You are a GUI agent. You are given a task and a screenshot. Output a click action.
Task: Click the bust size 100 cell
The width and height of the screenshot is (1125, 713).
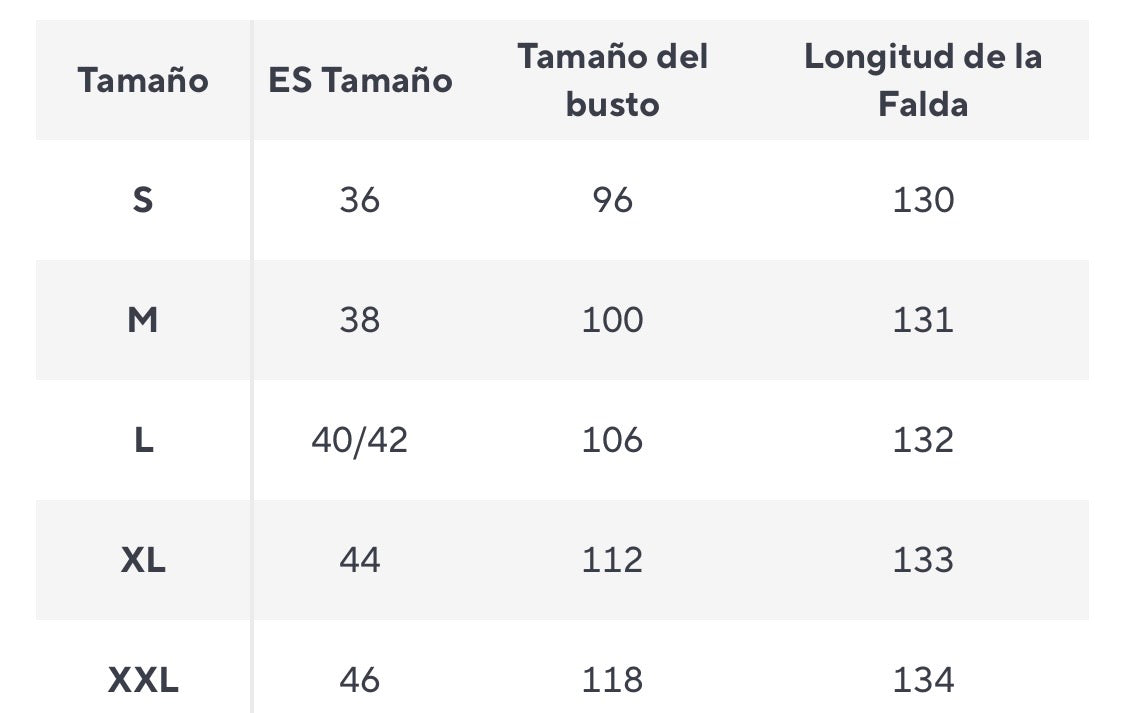click(x=612, y=320)
